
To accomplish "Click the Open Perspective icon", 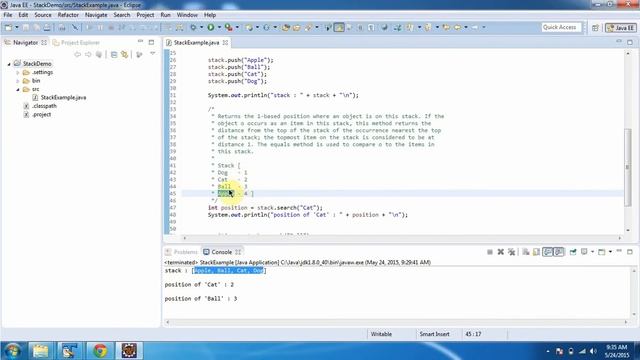I will coord(595,27).
